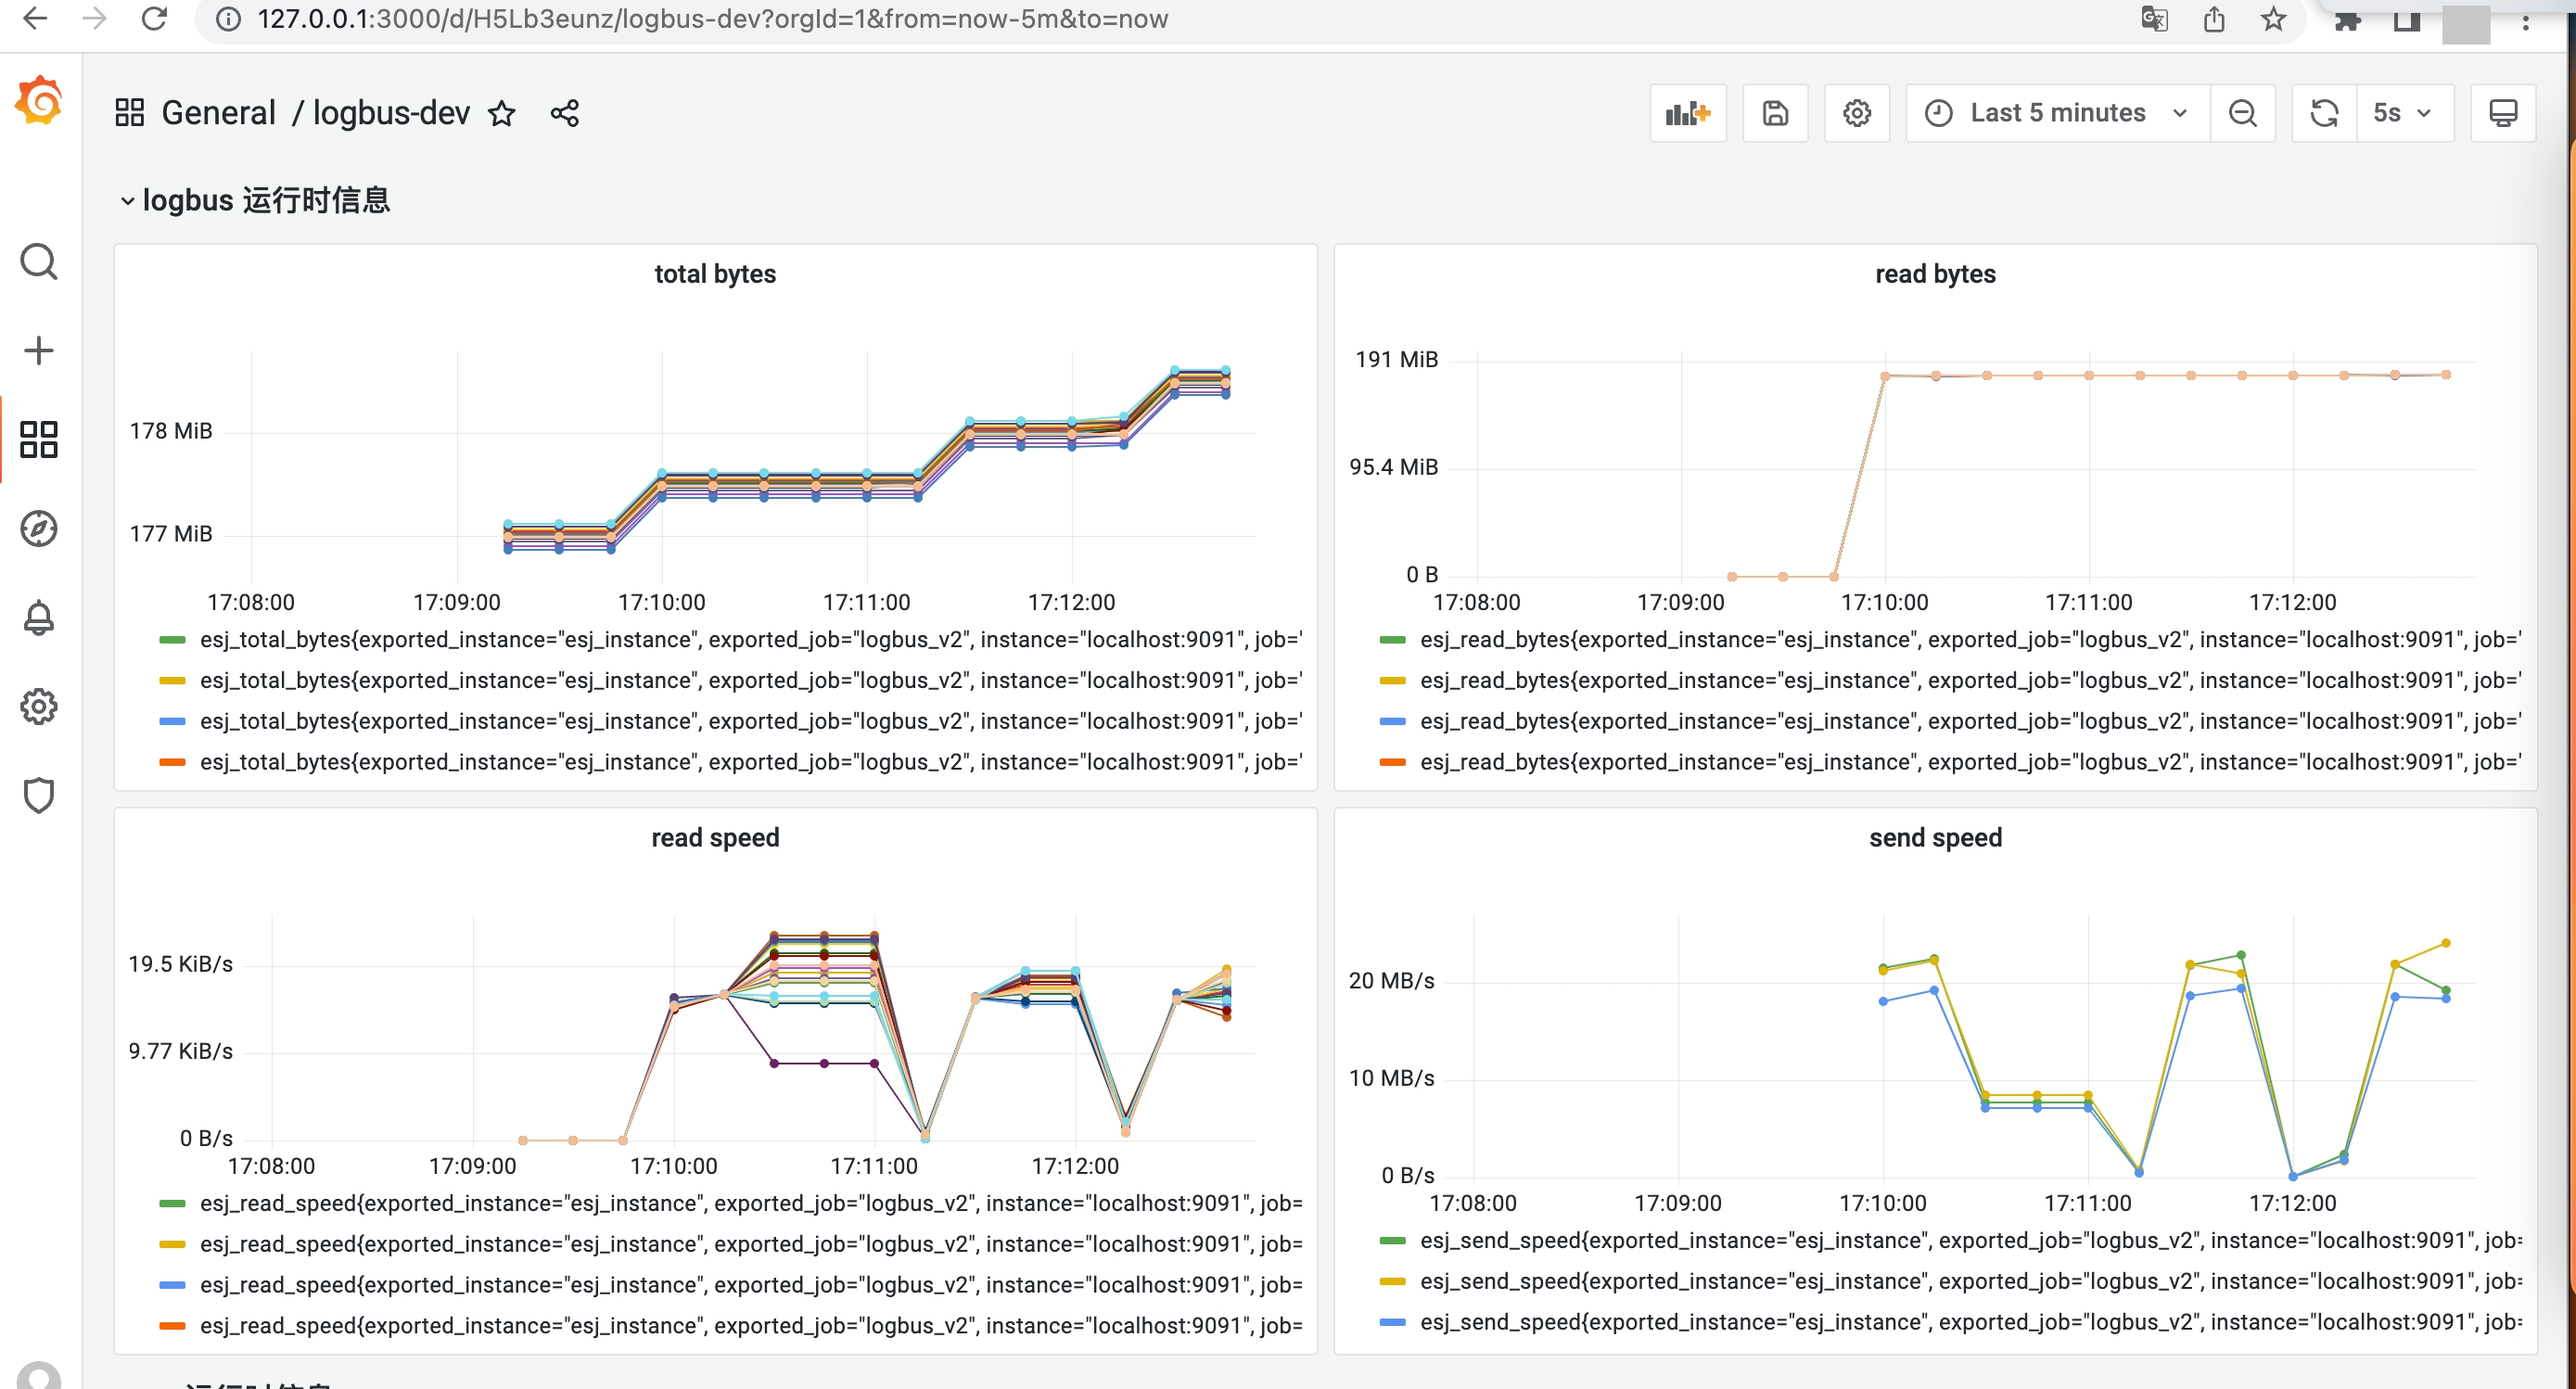Click the logbus-dev dashboard title
Image resolution: width=2576 pixels, height=1389 pixels.
coord(391,113)
